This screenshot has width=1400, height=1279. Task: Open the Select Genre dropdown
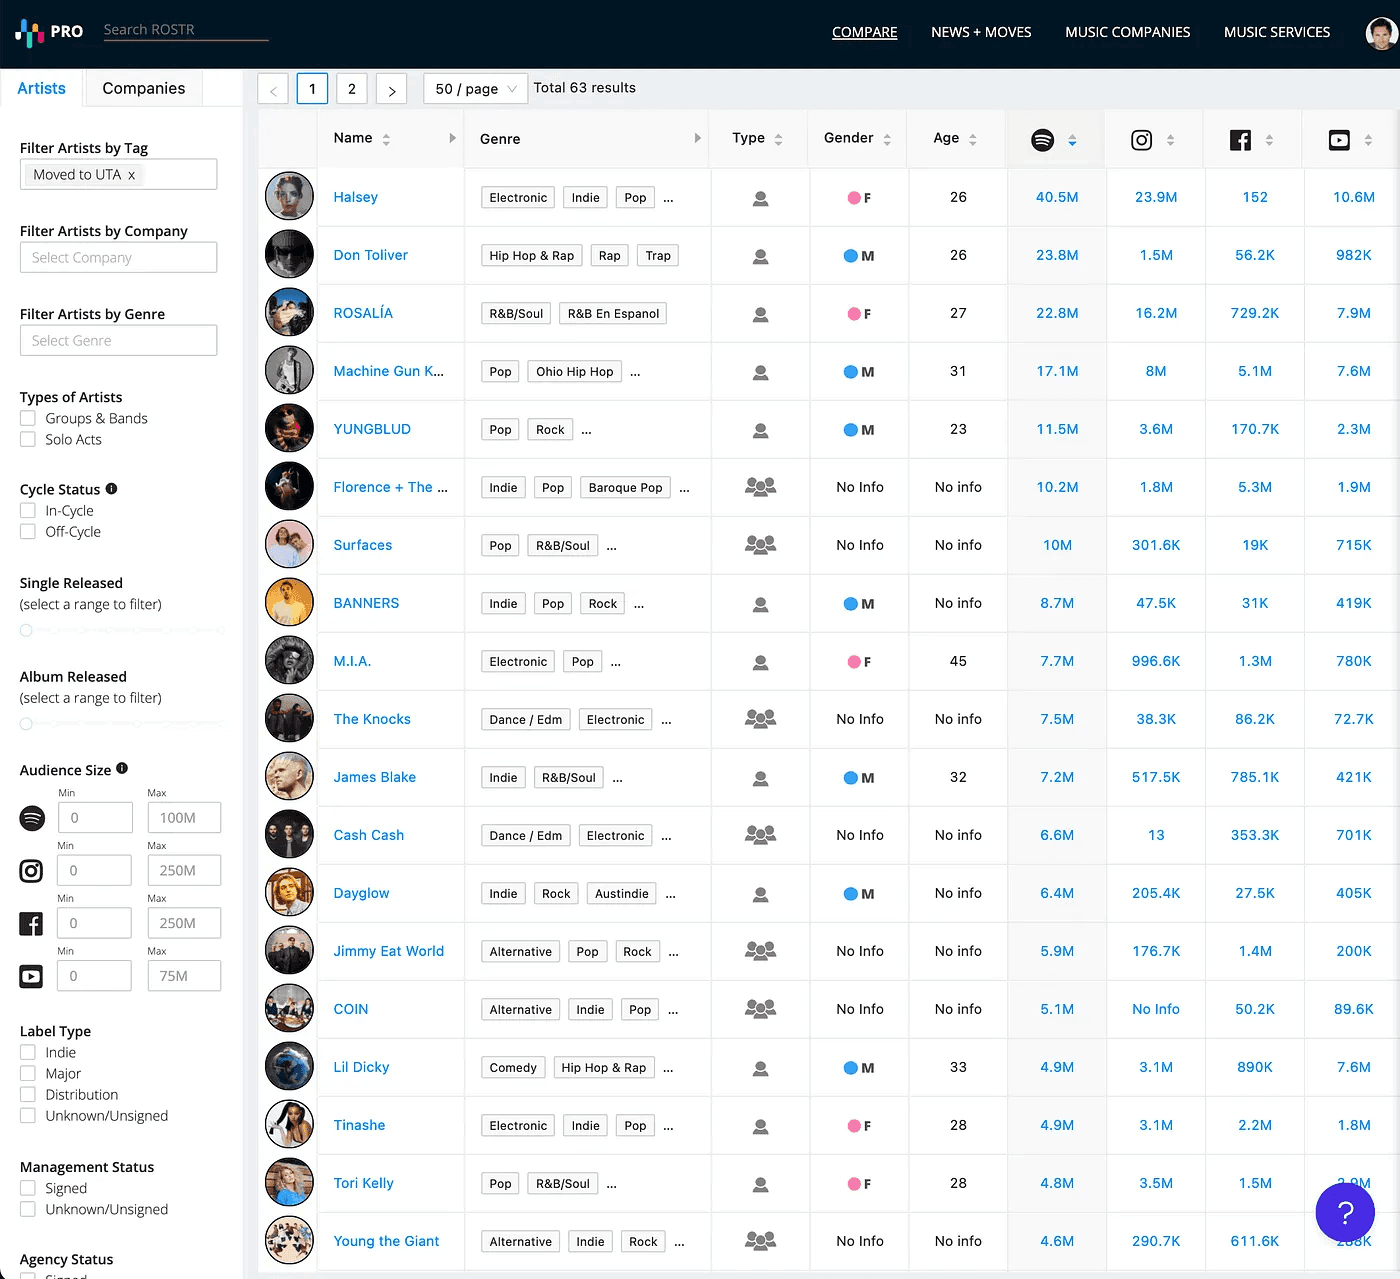pyautogui.click(x=118, y=341)
